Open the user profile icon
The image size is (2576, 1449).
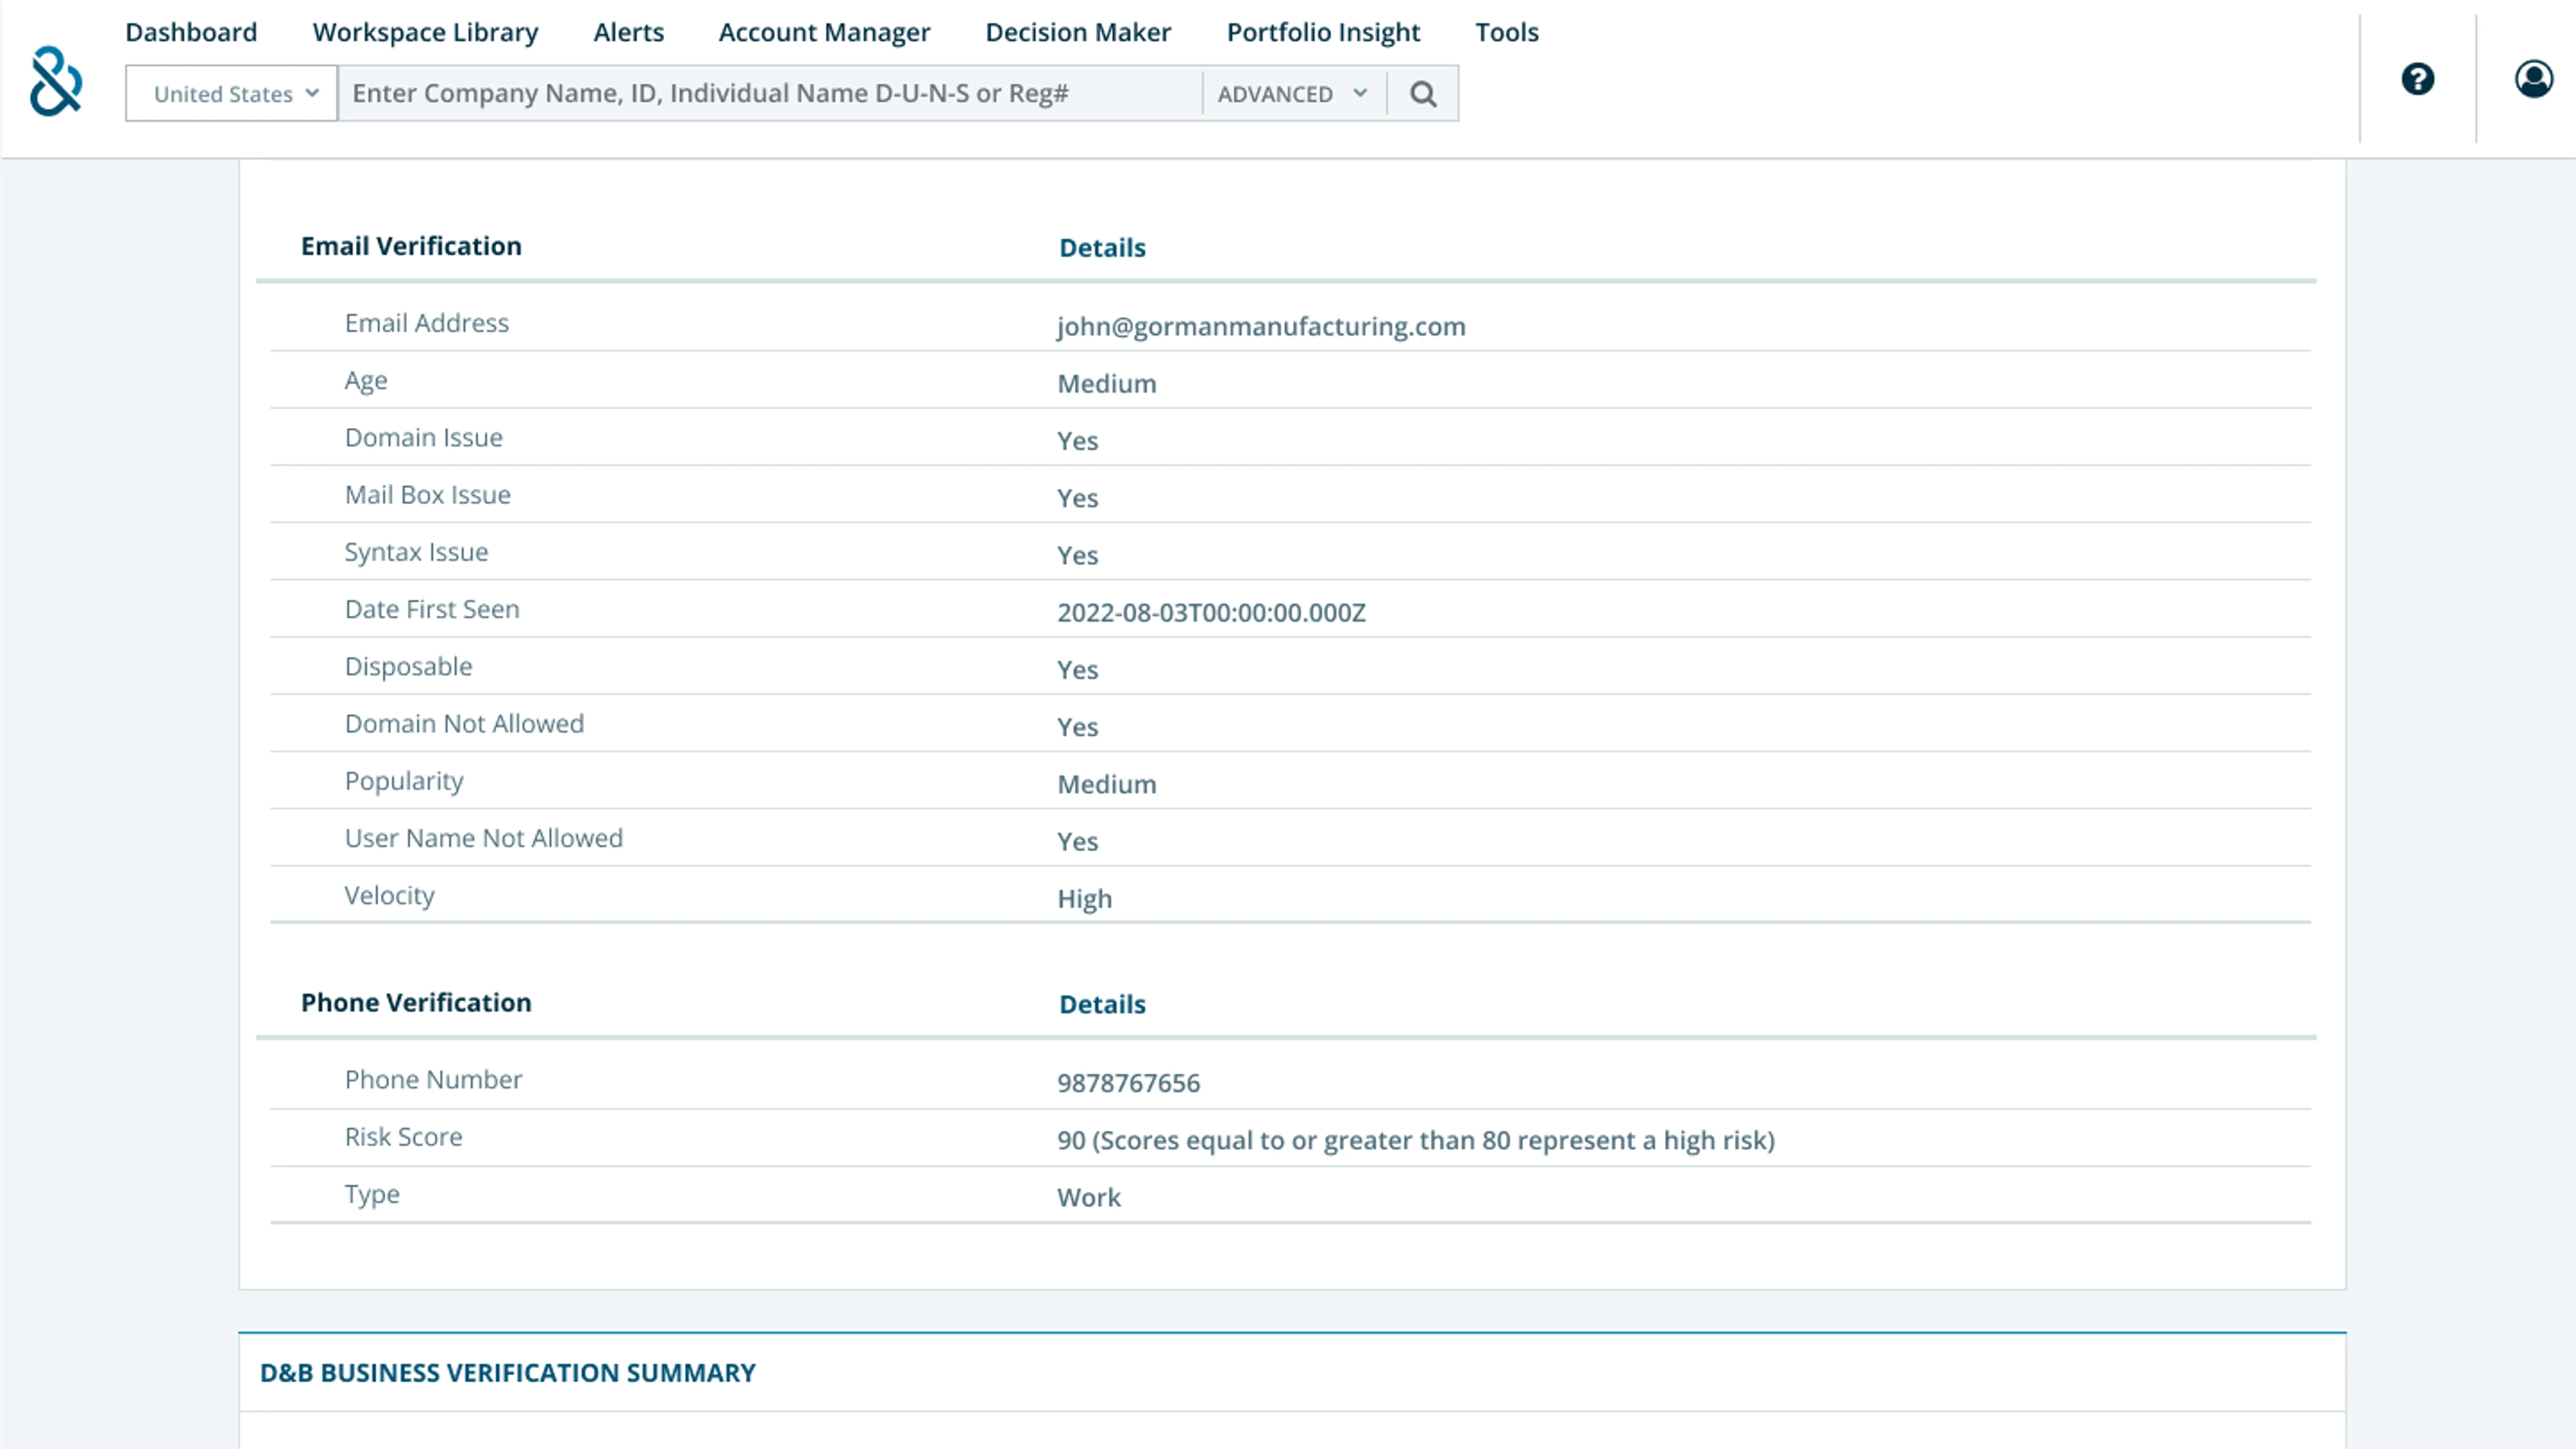point(2533,79)
